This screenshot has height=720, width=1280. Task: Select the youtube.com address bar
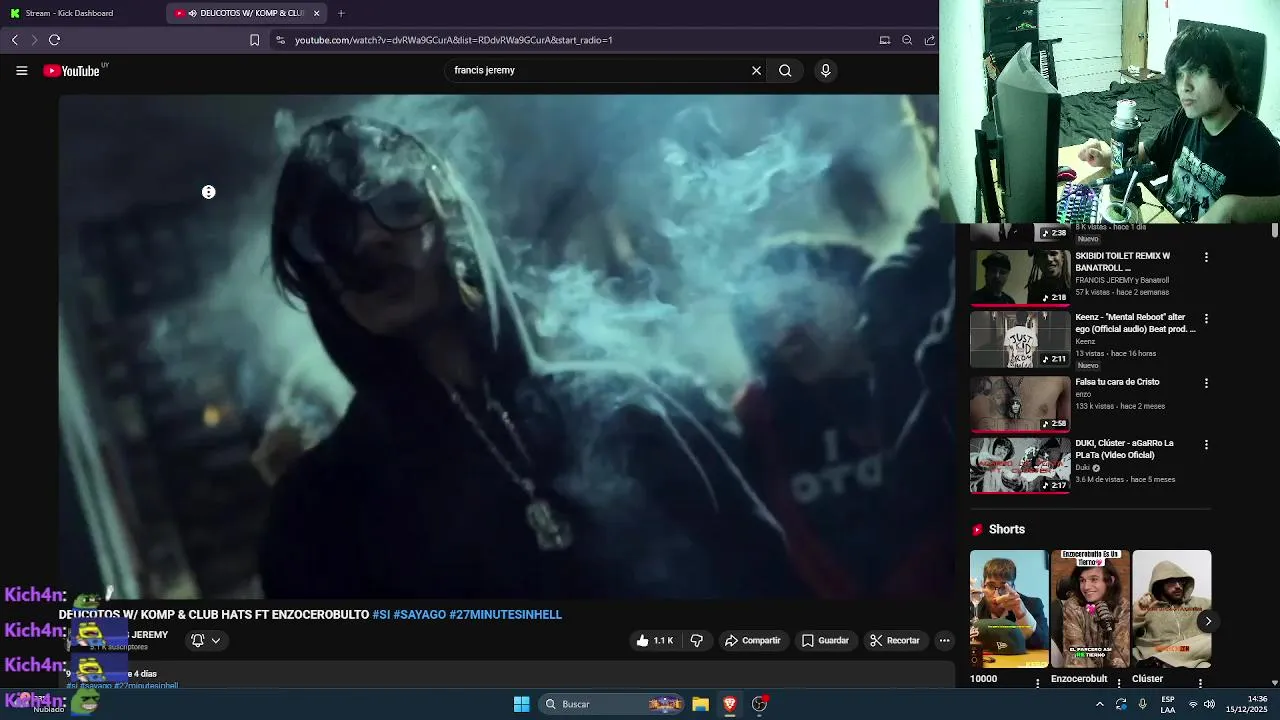(x=580, y=40)
